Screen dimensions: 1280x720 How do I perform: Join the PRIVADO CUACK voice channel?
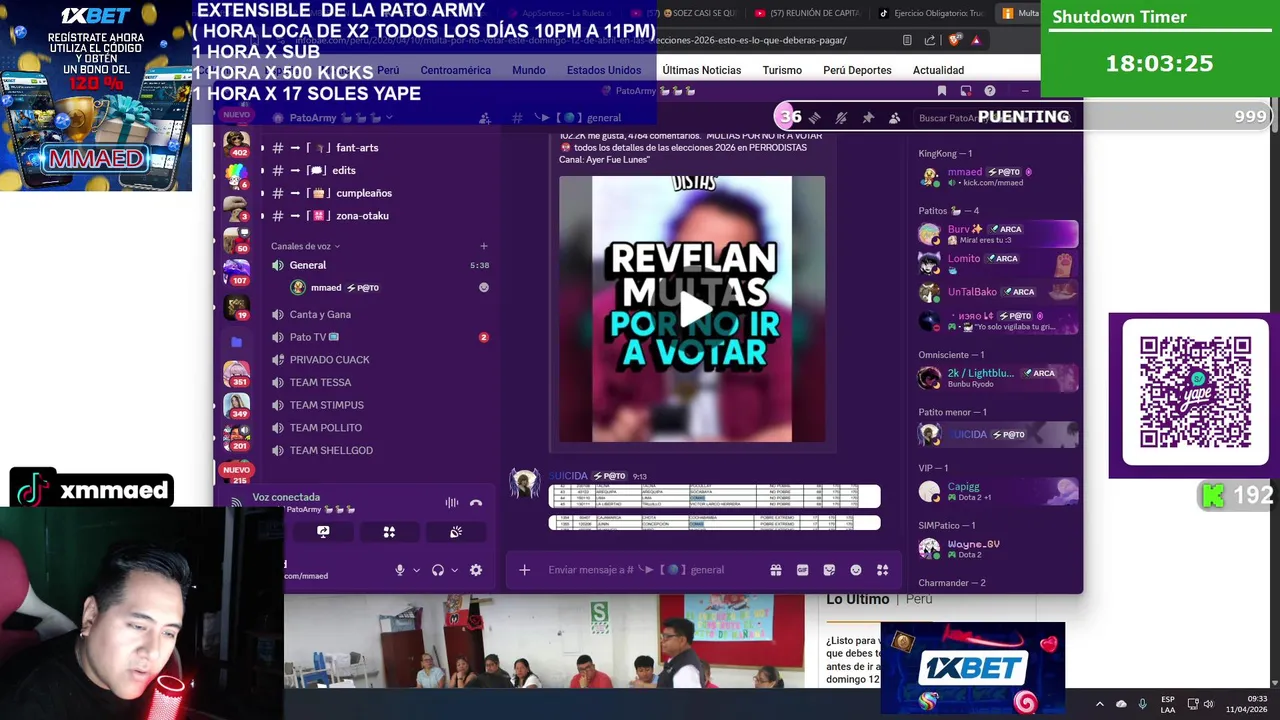tap(380, 360)
